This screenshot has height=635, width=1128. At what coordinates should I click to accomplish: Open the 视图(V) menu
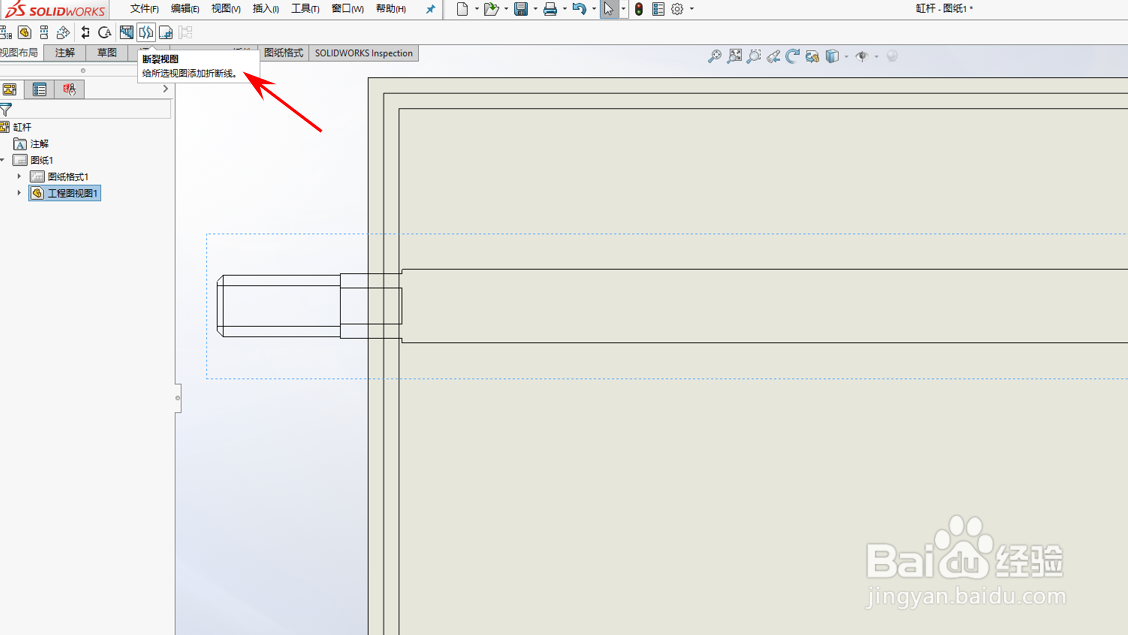[x=226, y=9]
